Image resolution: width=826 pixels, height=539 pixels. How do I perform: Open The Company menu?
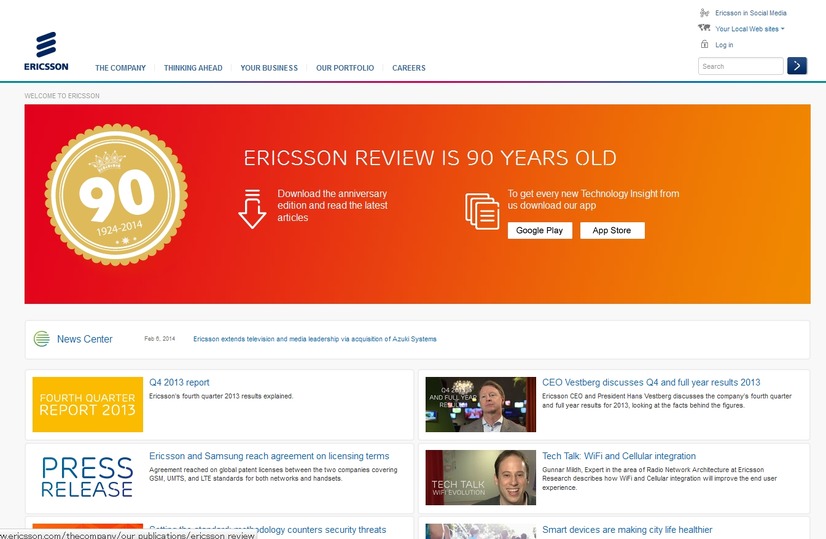120,68
